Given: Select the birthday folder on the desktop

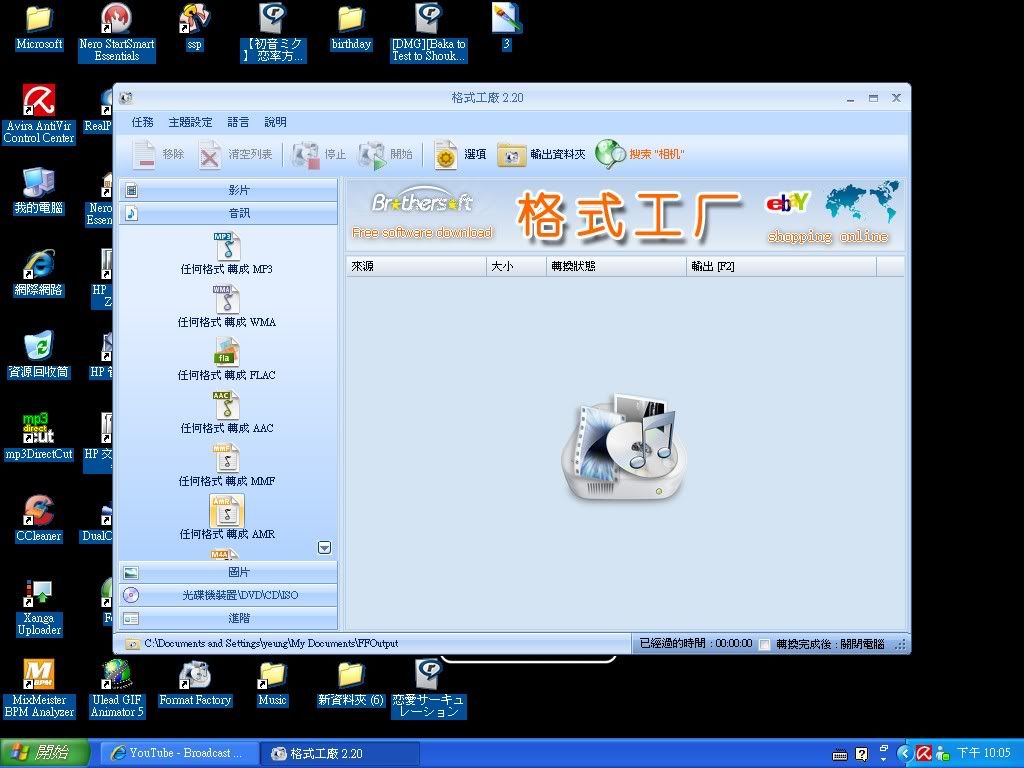Looking at the screenshot, I should (x=351, y=28).
